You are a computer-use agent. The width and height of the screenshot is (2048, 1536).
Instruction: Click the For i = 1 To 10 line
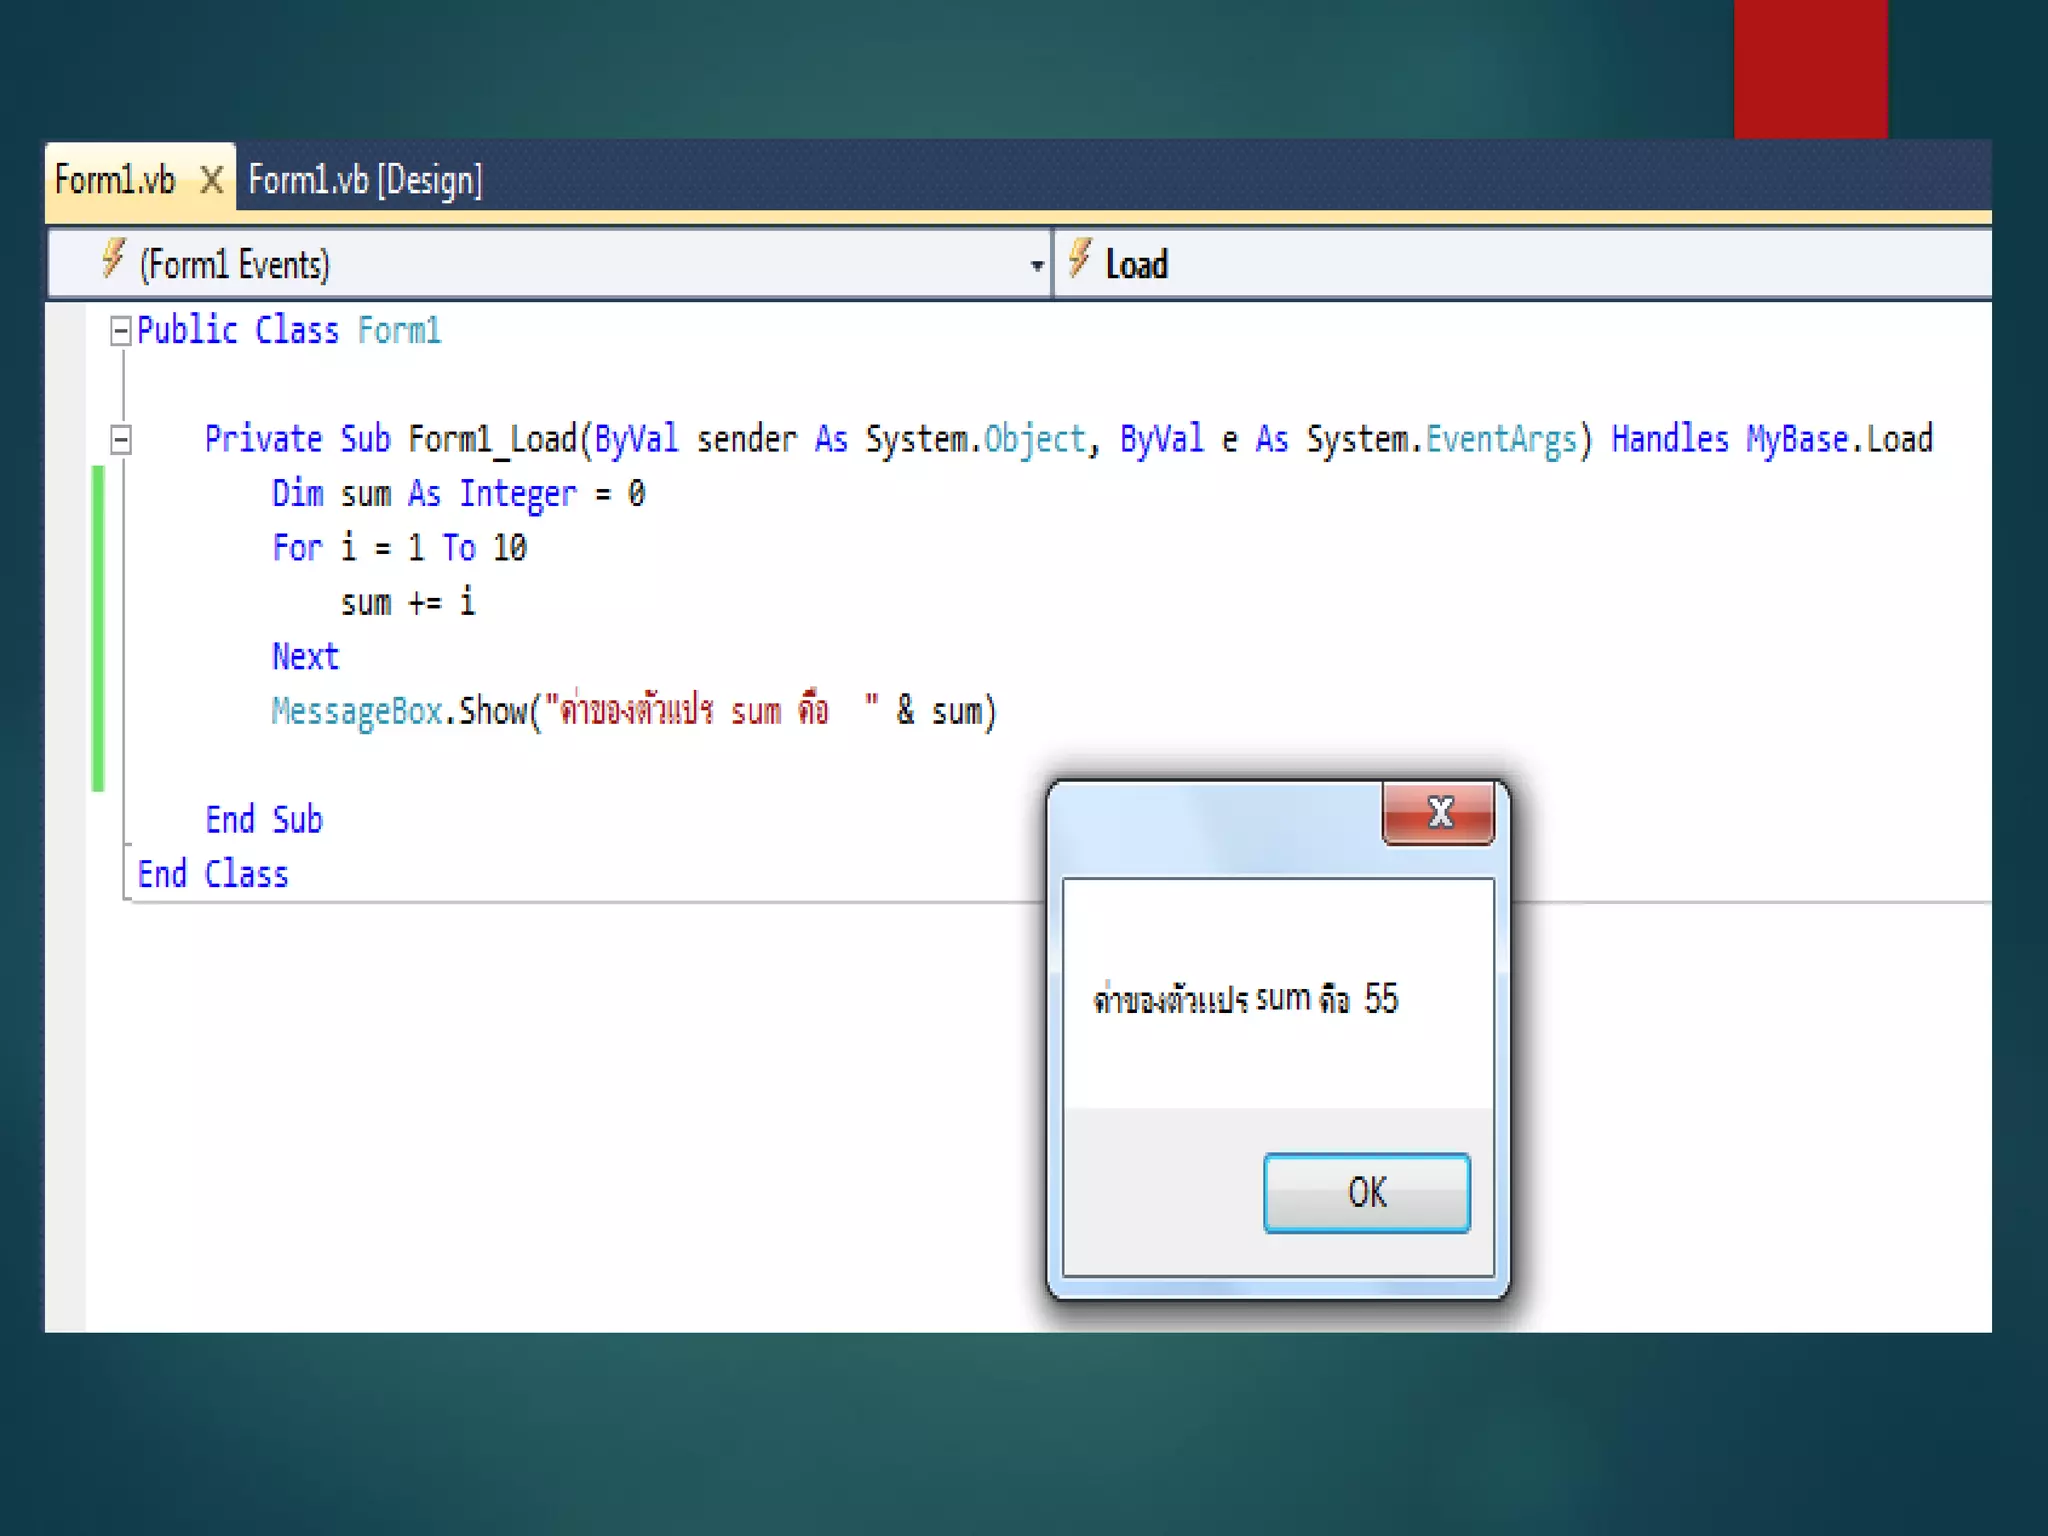click(399, 548)
